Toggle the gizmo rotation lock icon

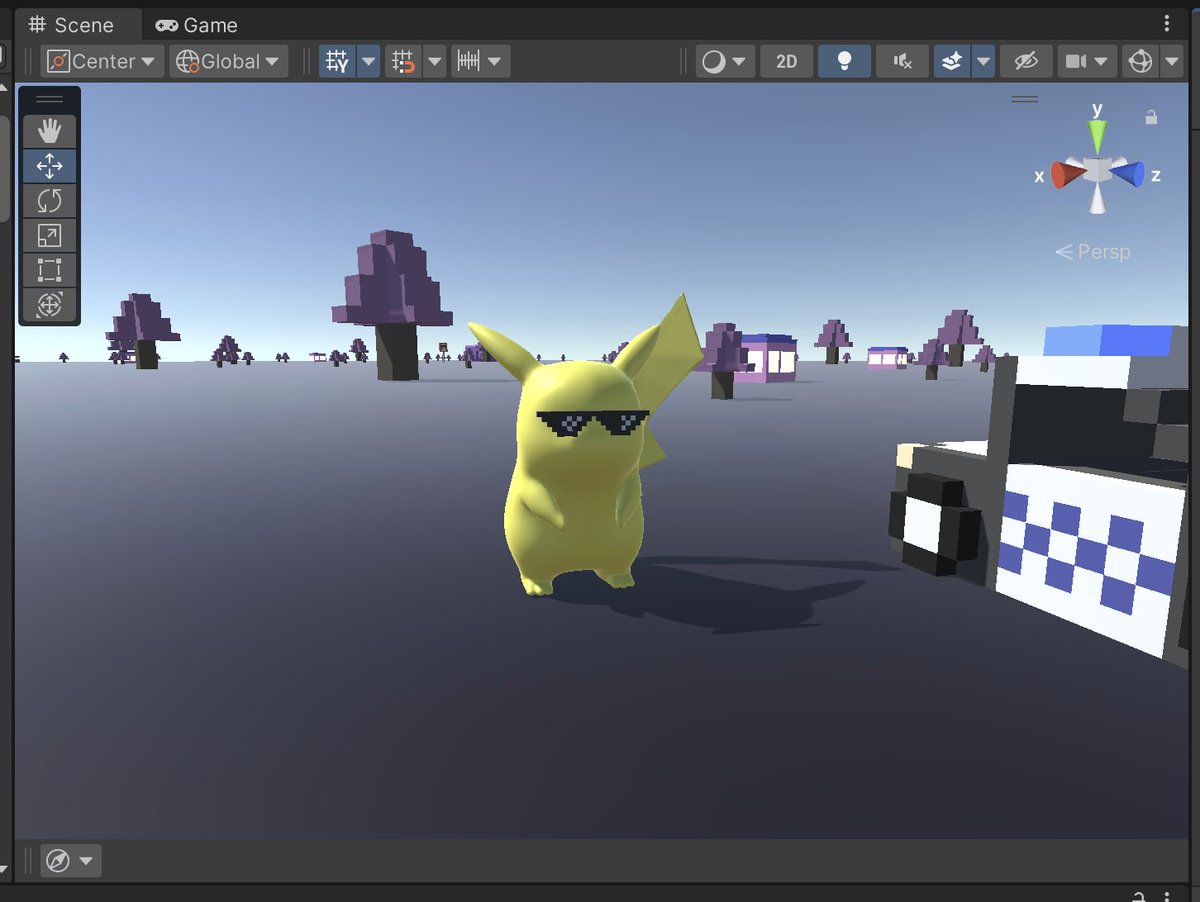[1151, 118]
